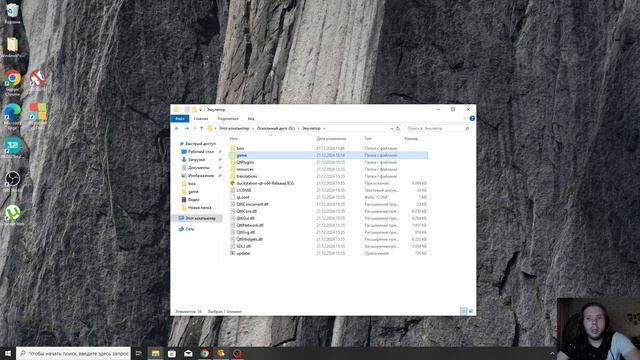Click the Windows taskbar search box
Screen dimensions: 640x360
point(73,353)
